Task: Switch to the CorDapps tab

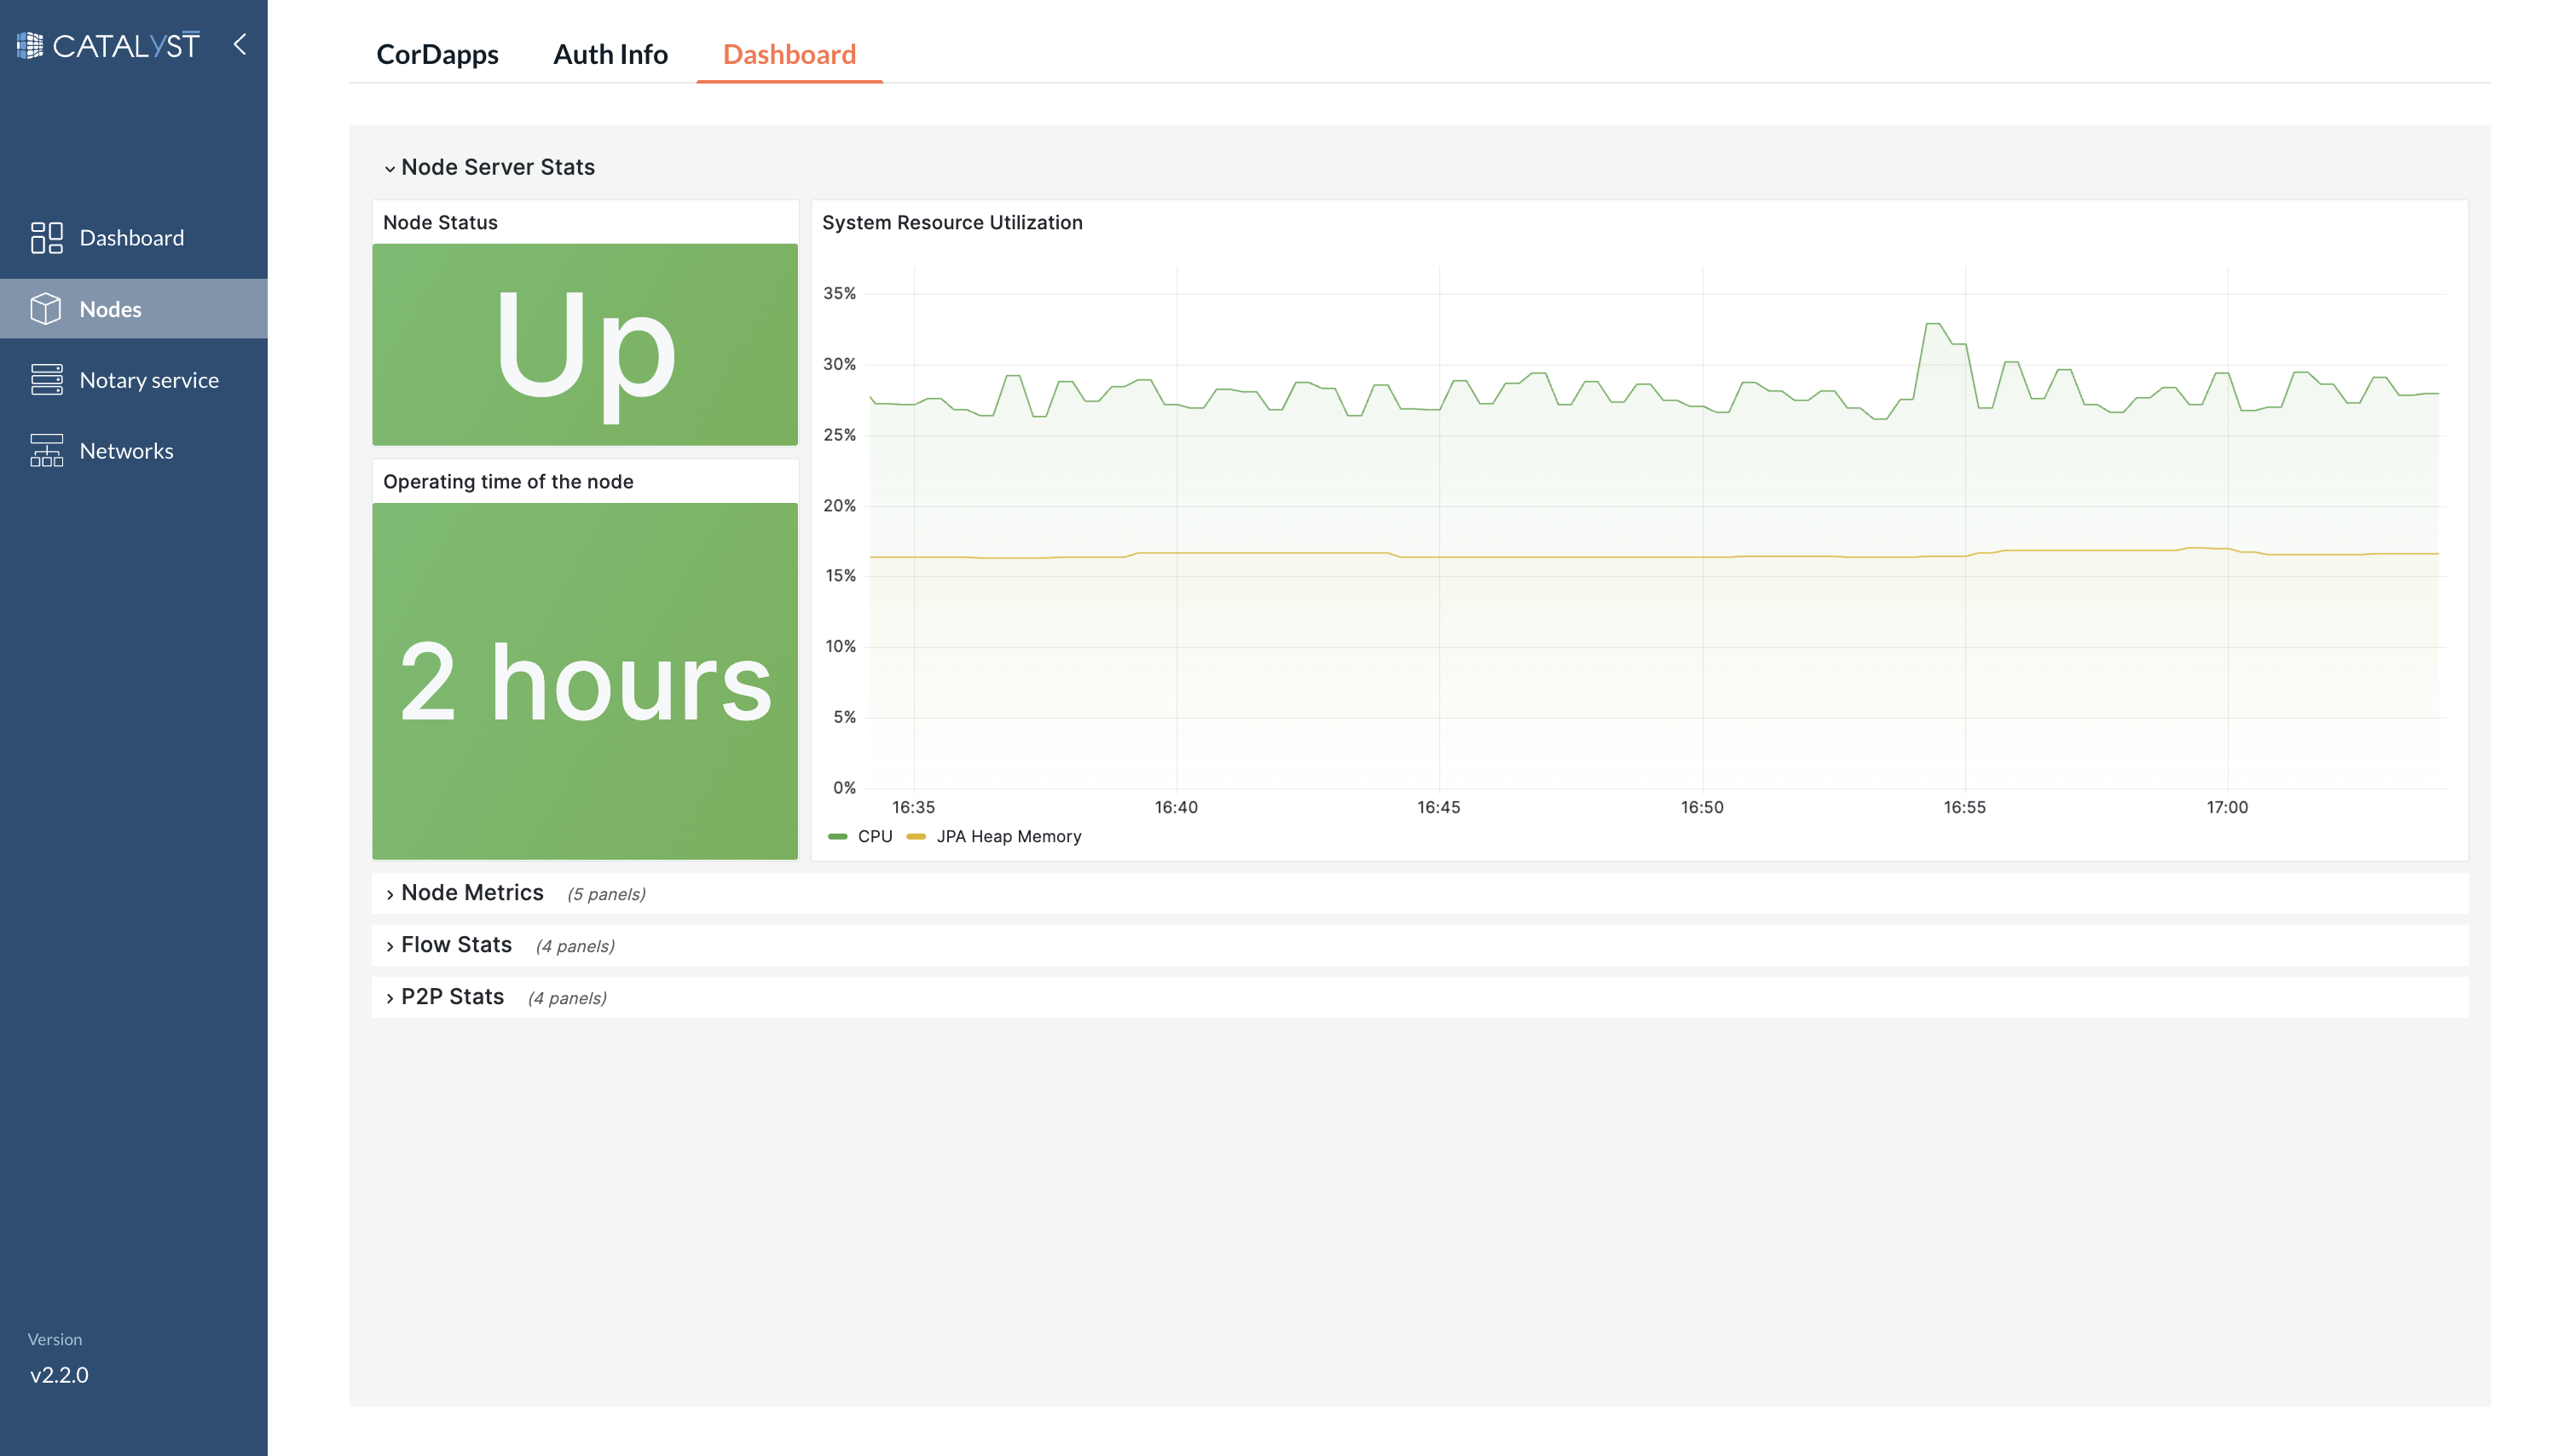Action: click(x=438, y=53)
